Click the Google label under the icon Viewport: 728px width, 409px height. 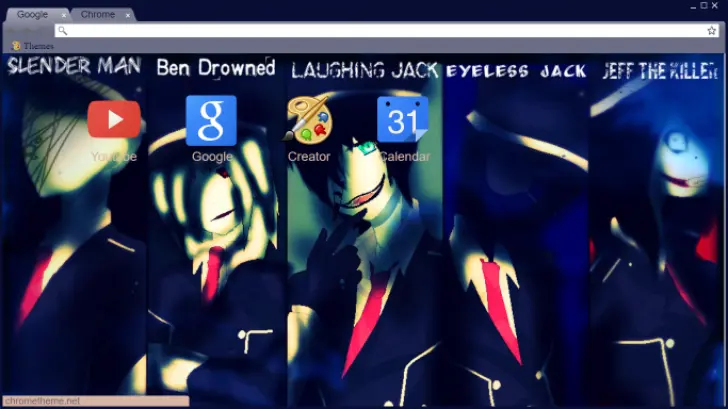(x=211, y=157)
